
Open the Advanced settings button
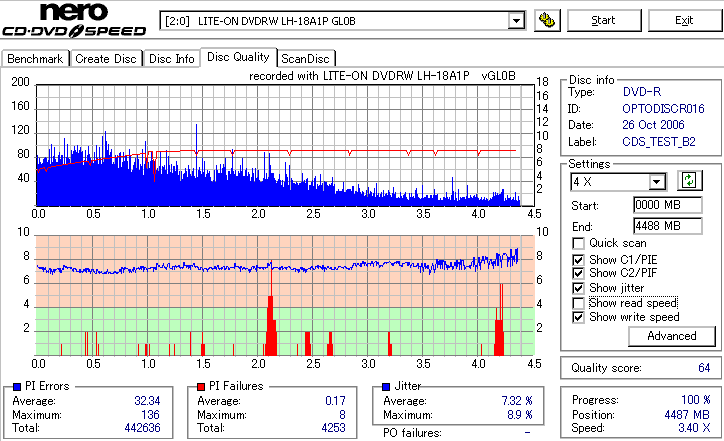[x=672, y=336]
